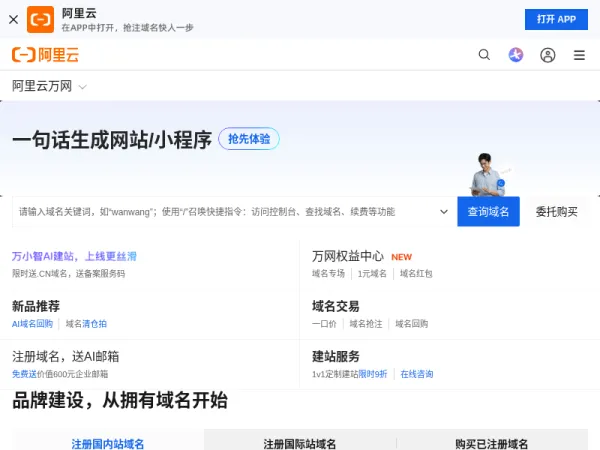Expand the domain search box dropdown arrow
This screenshot has width=600, height=450.
tap(444, 212)
